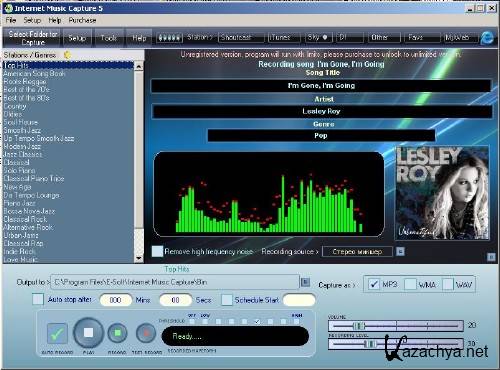The image size is (500, 370).
Task: Click small square icon right of recording source
Action: click(400, 251)
